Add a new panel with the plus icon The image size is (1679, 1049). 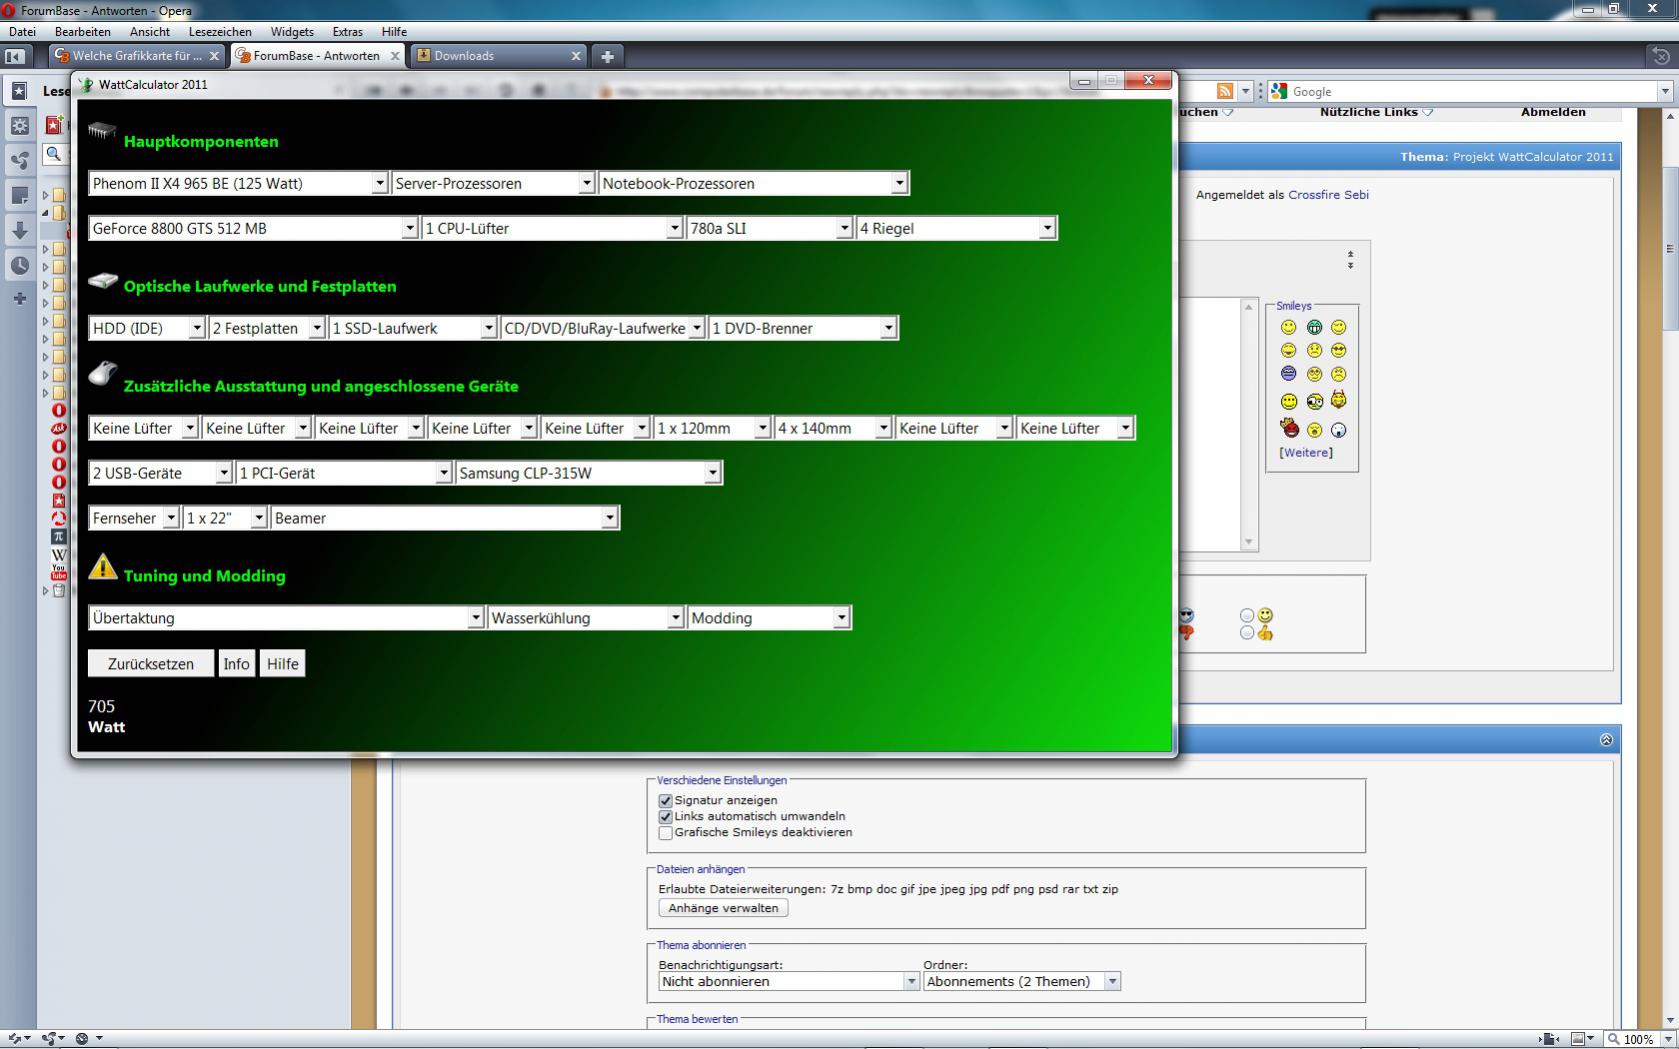tap(19, 298)
